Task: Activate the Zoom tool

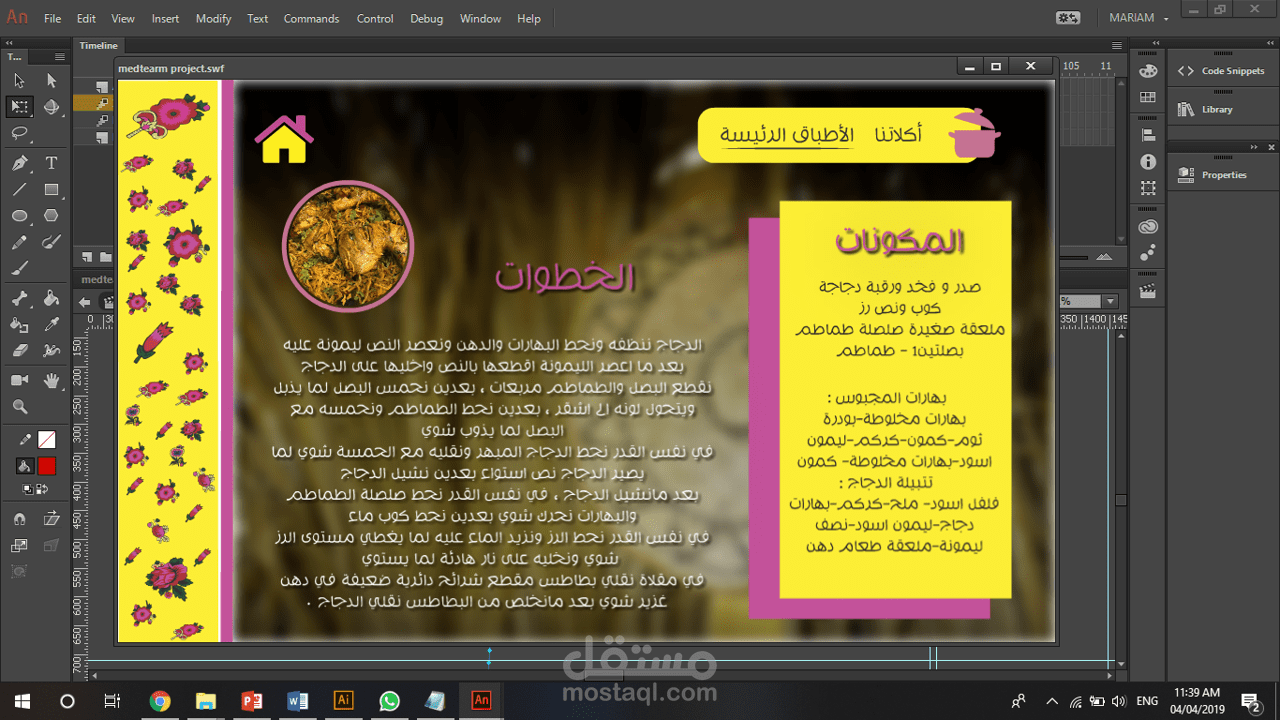Action: [x=19, y=405]
